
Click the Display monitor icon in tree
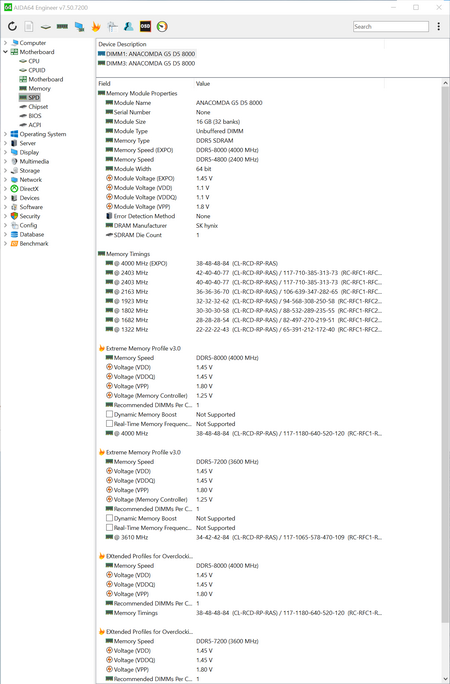pyautogui.click(x=14, y=152)
